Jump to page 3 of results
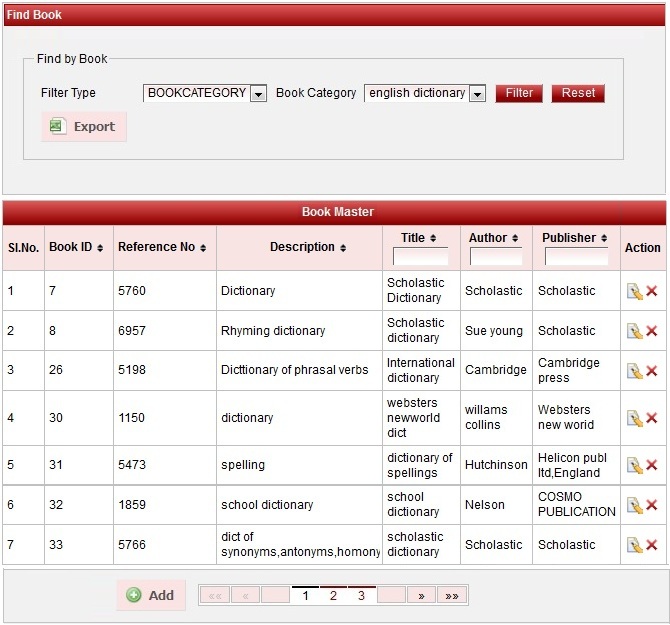 point(361,596)
